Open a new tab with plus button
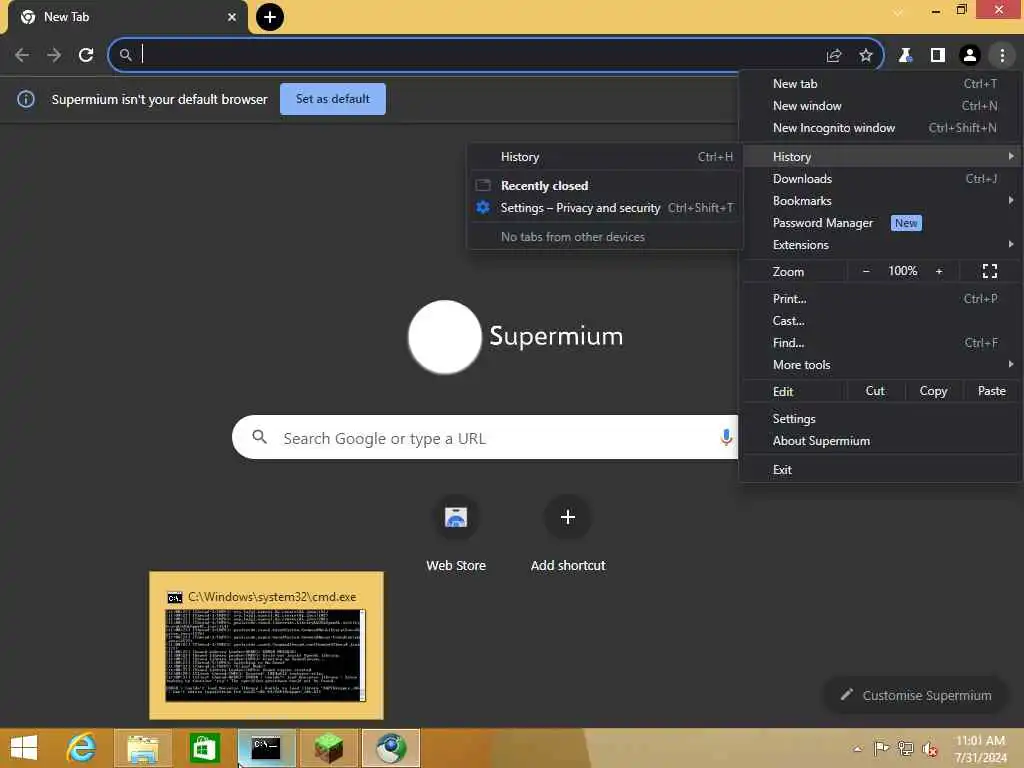This screenshot has height=768, width=1024. (x=270, y=17)
